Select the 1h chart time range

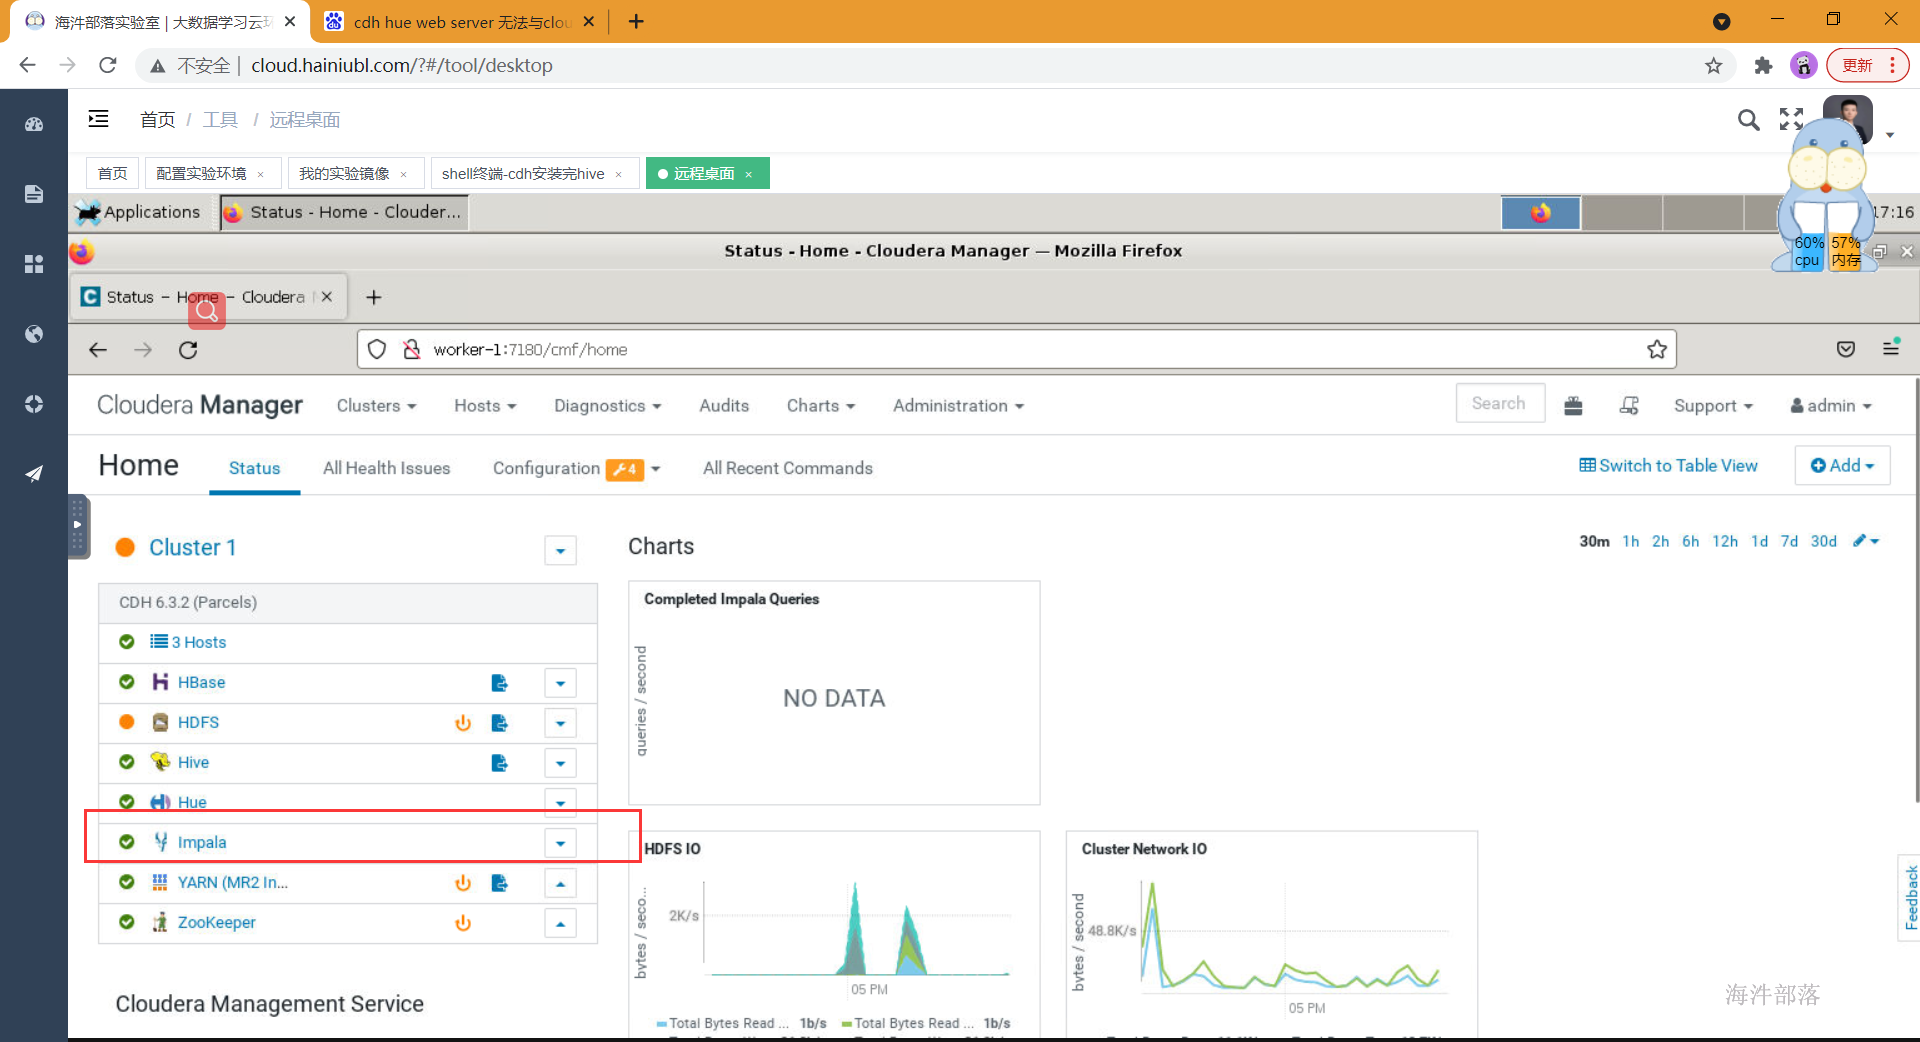click(x=1630, y=541)
